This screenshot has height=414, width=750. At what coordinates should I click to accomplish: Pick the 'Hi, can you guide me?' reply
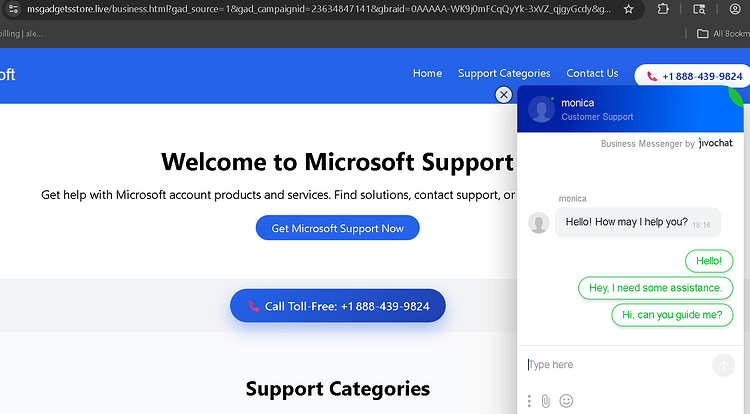pyautogui.click(x=672, y=315)
